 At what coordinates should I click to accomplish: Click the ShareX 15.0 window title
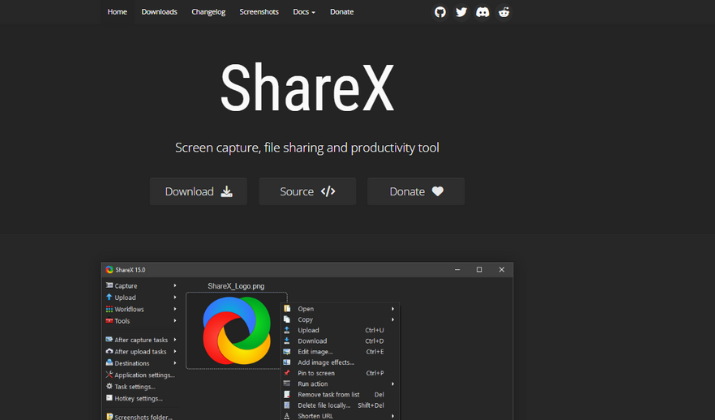pos(130,270)
